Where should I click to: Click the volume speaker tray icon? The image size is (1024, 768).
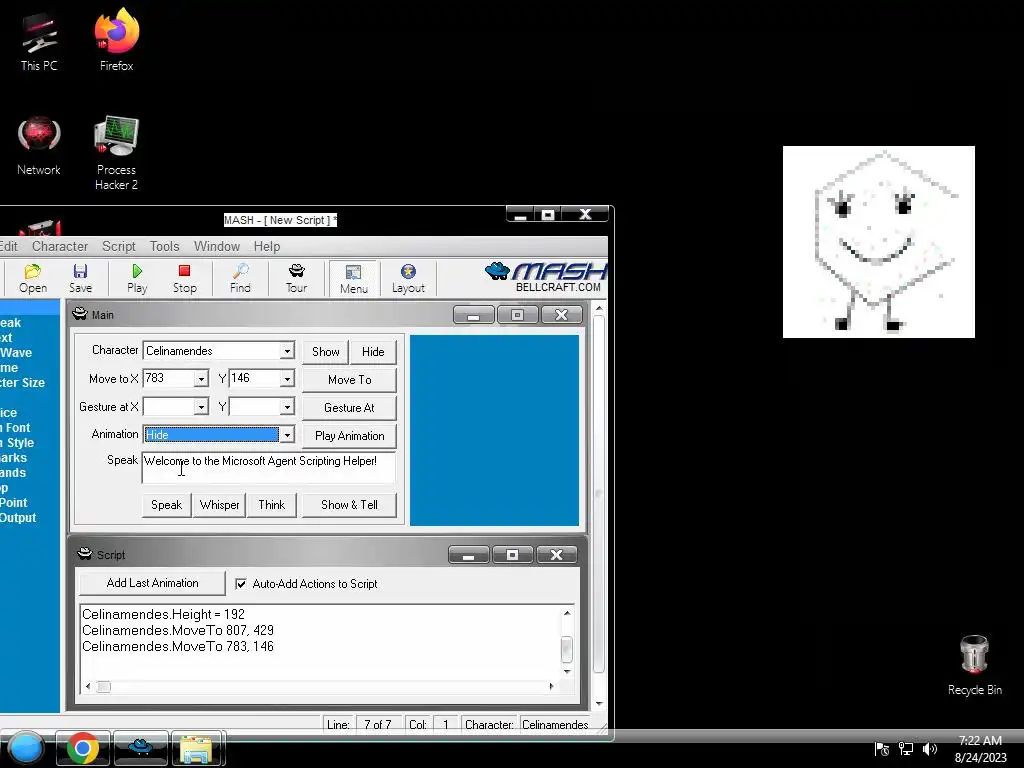(929, 749)
